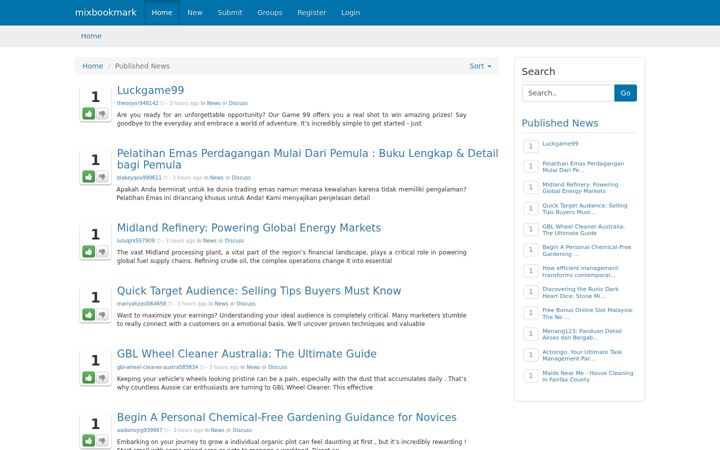This screenshot has height=450, width=720.
Task: Open author link theosynr948142
Action: [137, 103]
